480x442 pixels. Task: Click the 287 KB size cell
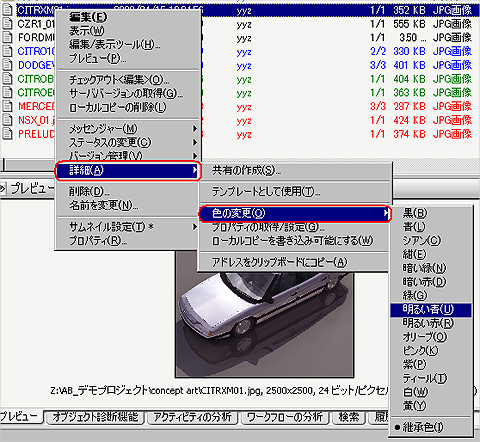[x=409, y=107]
